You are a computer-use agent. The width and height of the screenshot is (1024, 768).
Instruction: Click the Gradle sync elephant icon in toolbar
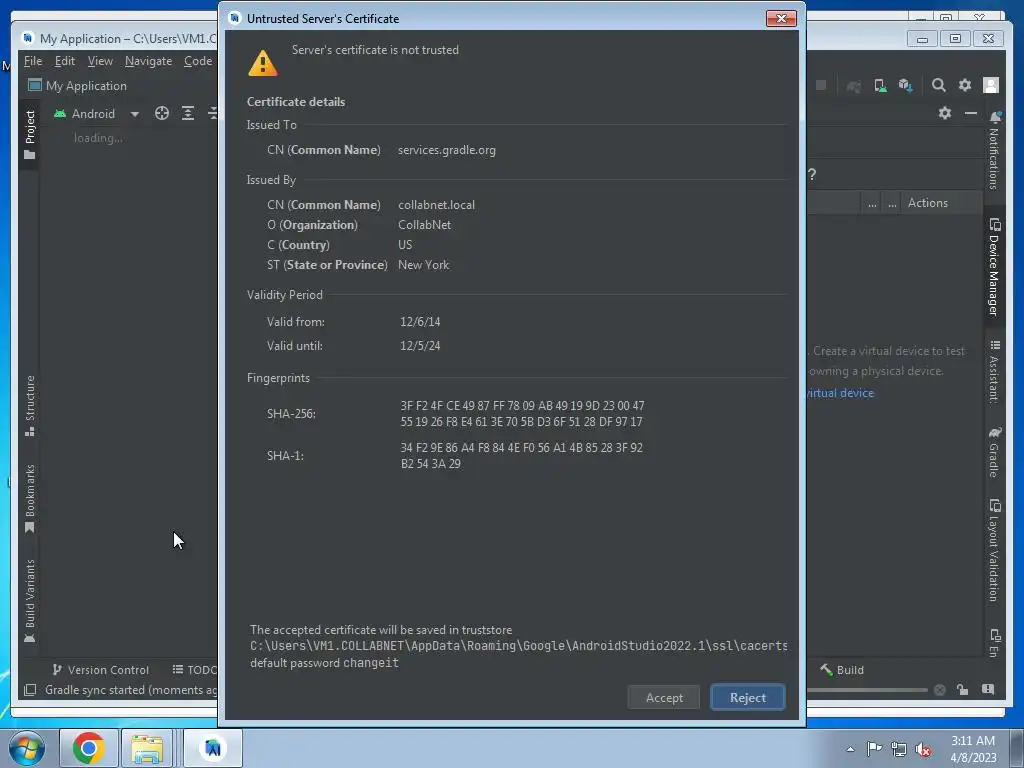click(x=853, y=86)
